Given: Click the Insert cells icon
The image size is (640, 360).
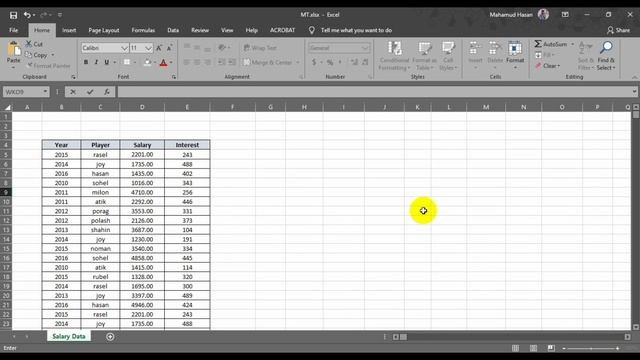Looking at the screenshot, I should [475, 49].
